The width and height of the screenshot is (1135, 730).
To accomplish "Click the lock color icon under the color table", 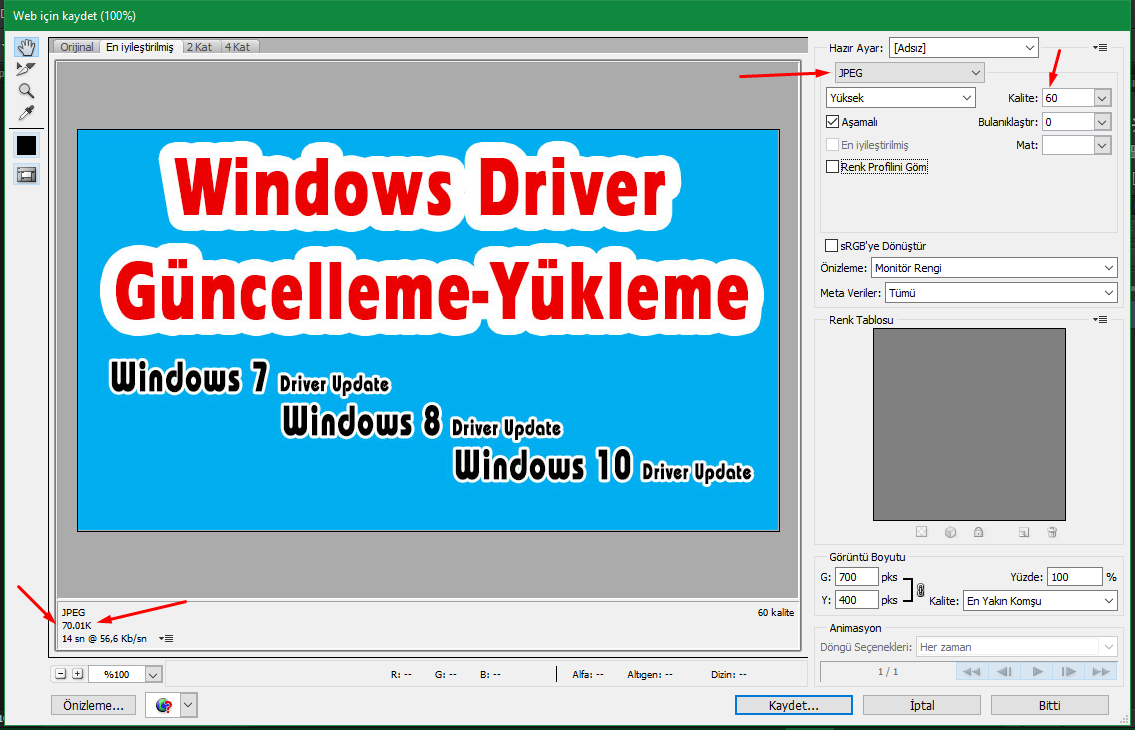I will tap(979, 532).
